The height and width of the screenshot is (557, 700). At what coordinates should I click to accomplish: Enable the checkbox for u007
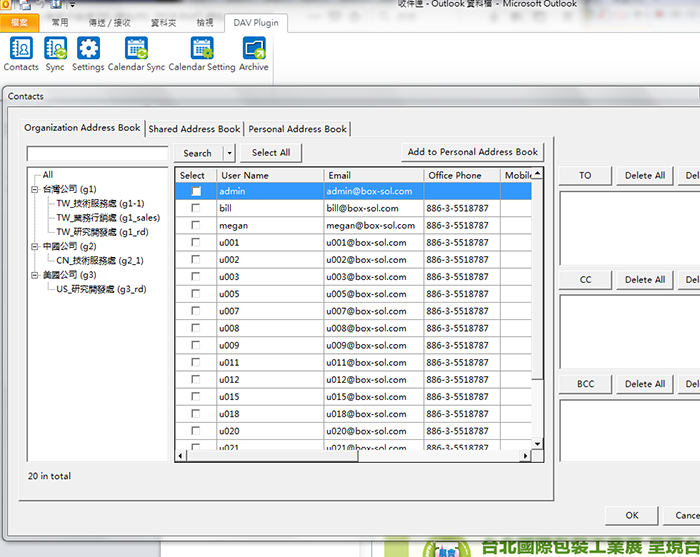tap(196, 311)
